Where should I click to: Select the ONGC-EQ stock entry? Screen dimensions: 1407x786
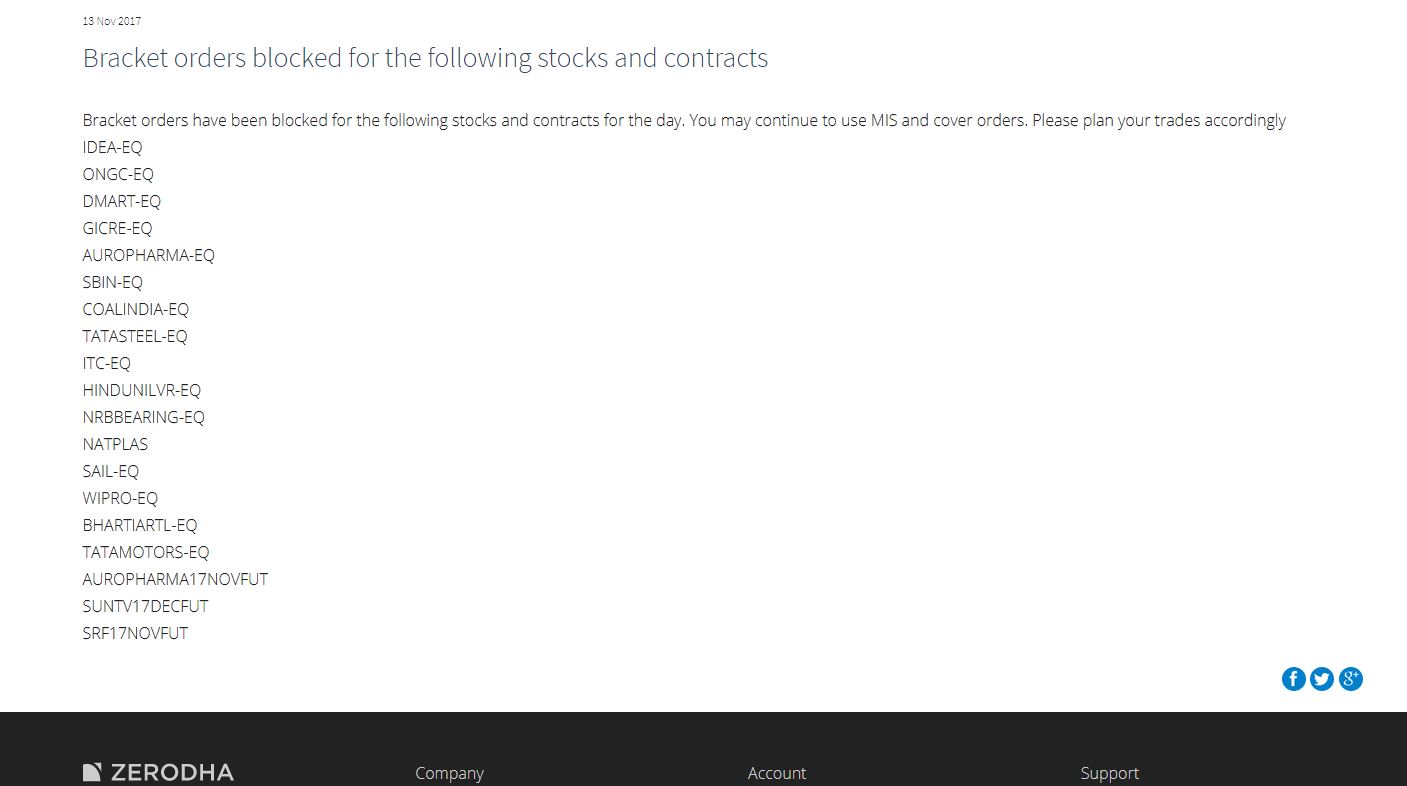click(x=118, y=174)
